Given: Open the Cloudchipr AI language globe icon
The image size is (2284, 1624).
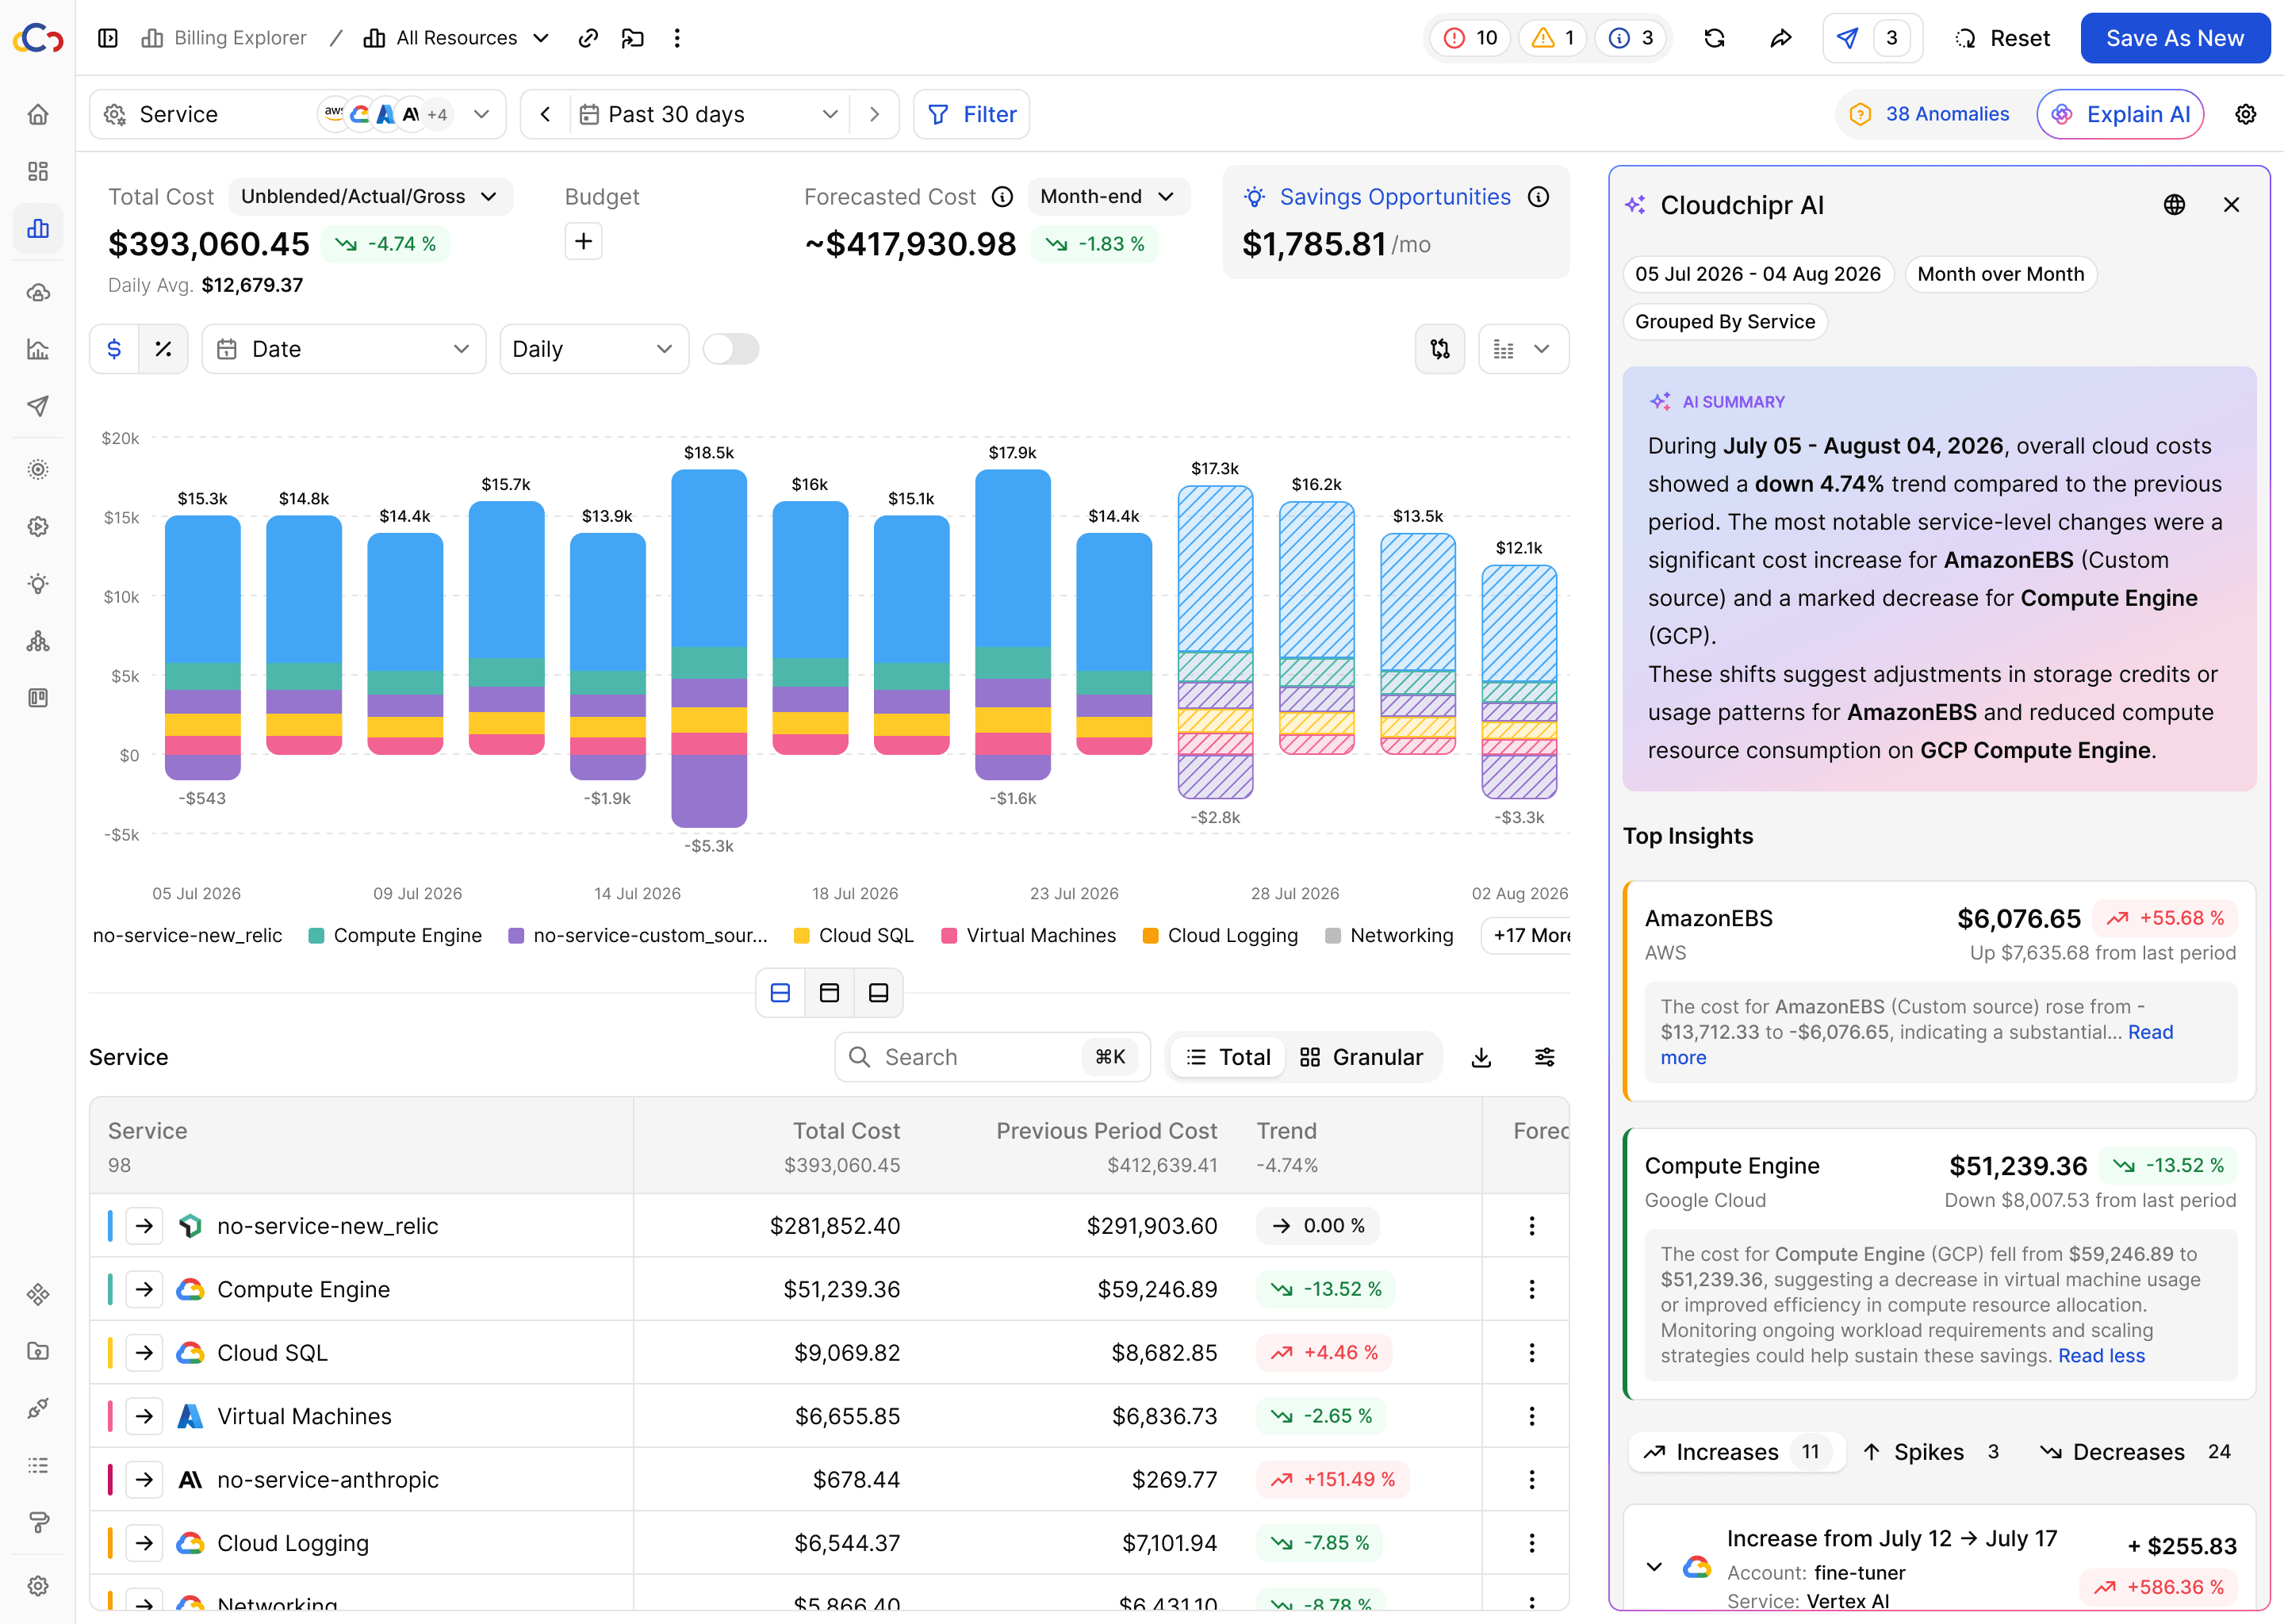Looking at the screenshot, I should pyautogui.click(x=2174, y=205).
